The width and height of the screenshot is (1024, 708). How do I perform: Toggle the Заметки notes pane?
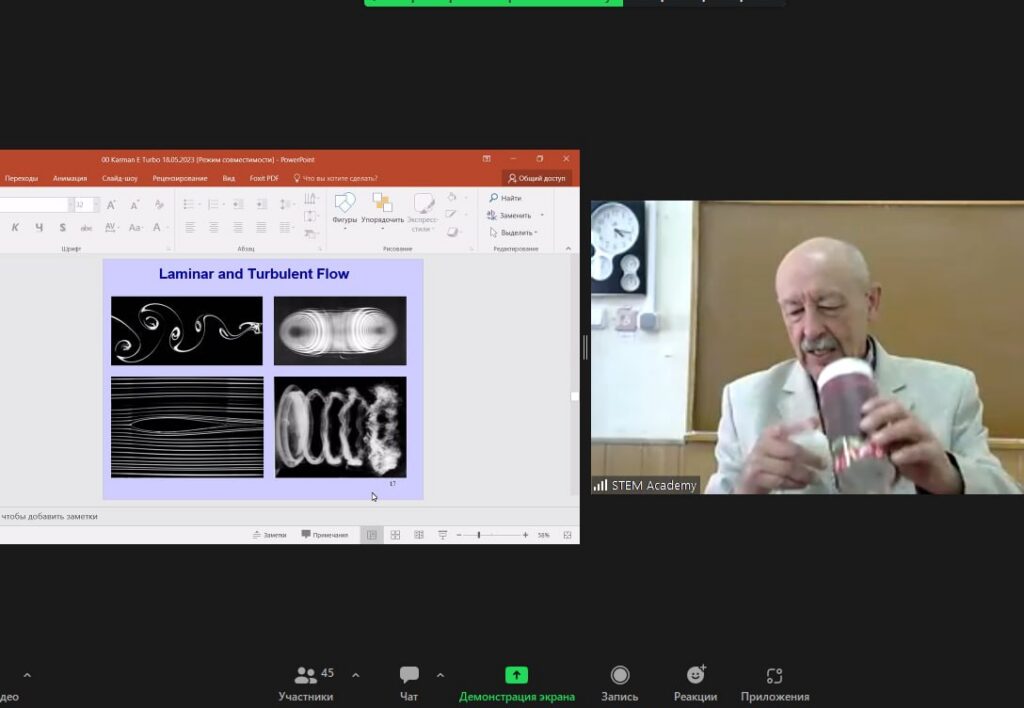269,535
